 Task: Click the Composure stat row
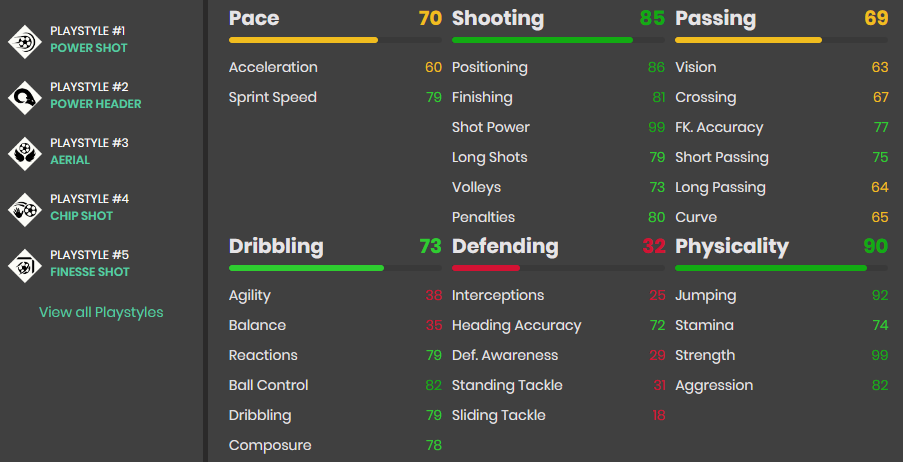(335, 445)
